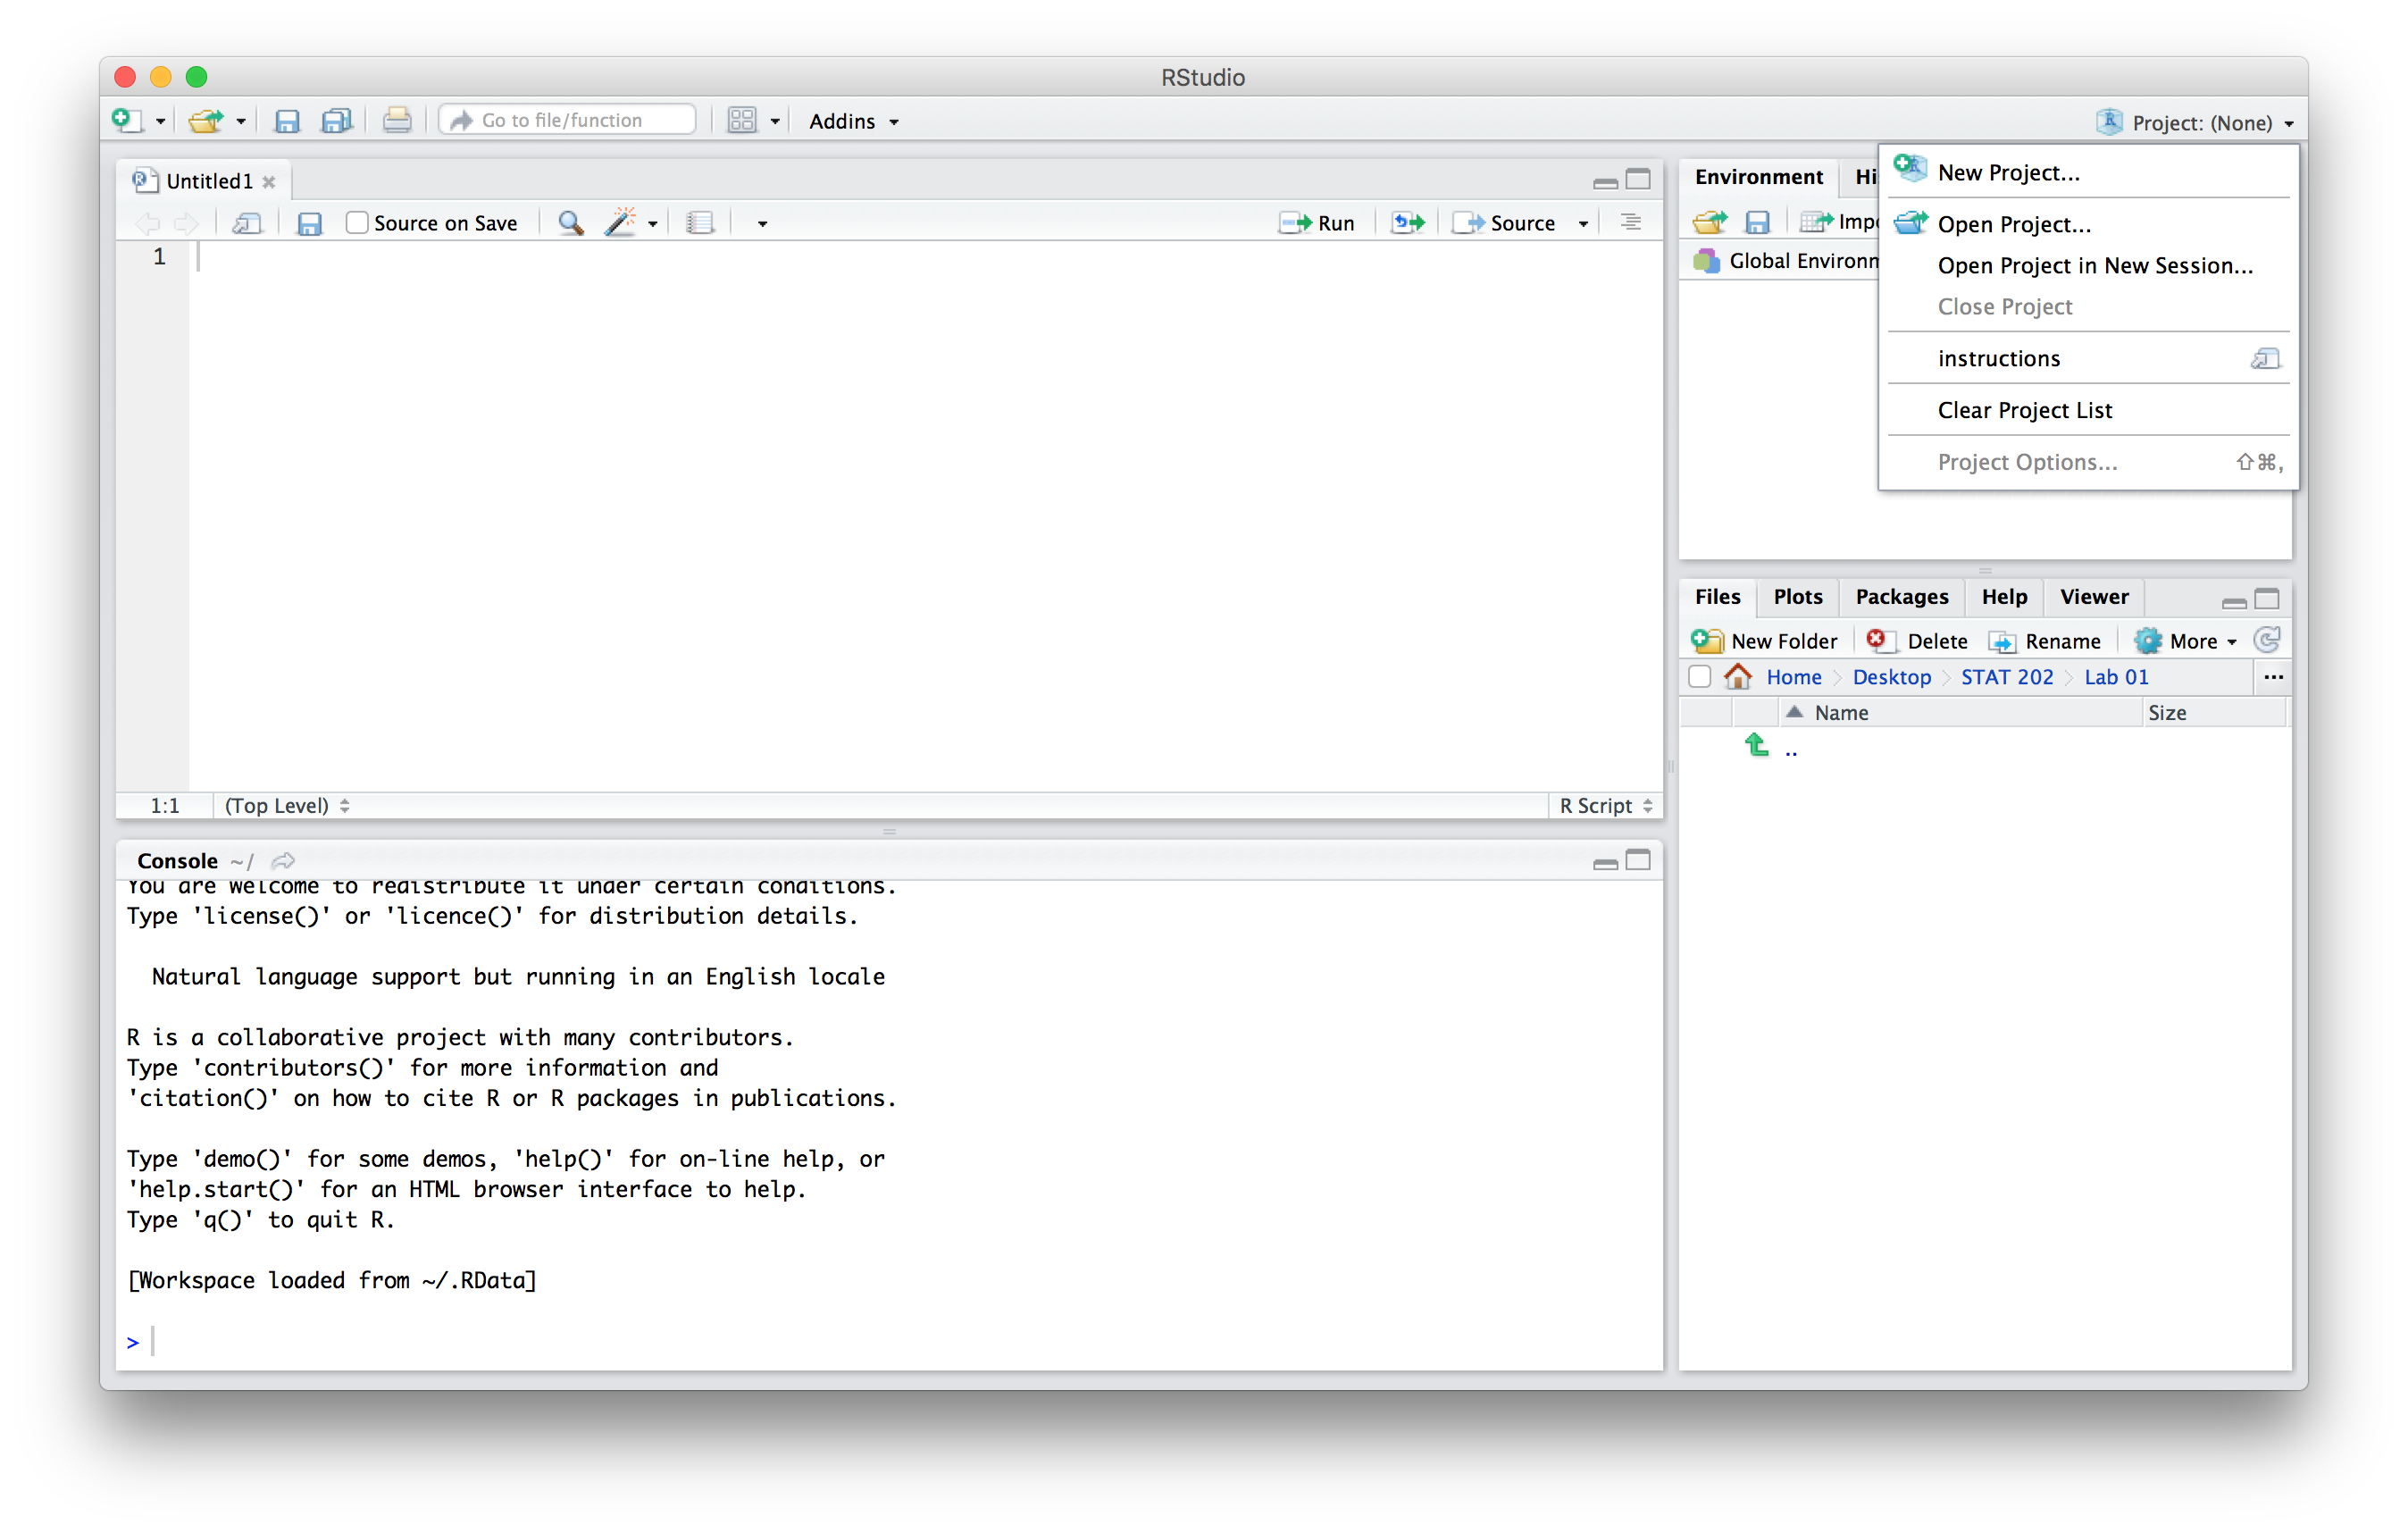Select Open Project option

pos(2013,223)
